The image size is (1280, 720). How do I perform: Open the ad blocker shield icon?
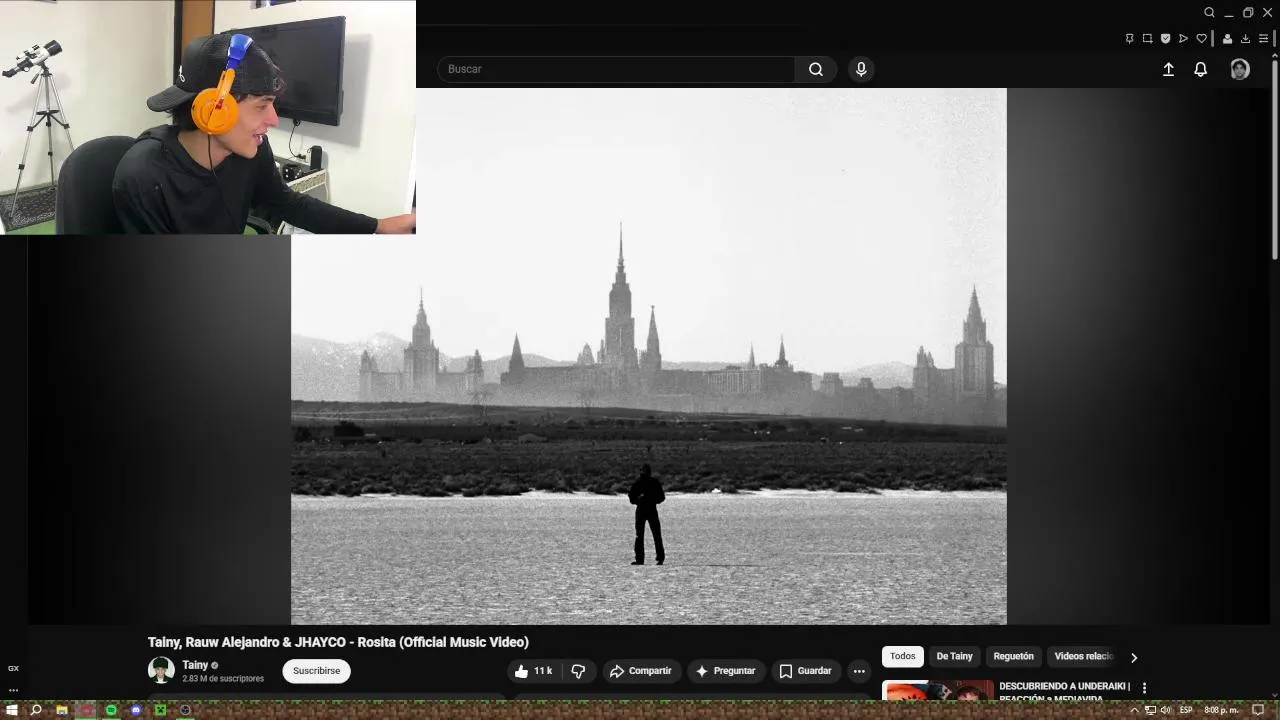1166,39
